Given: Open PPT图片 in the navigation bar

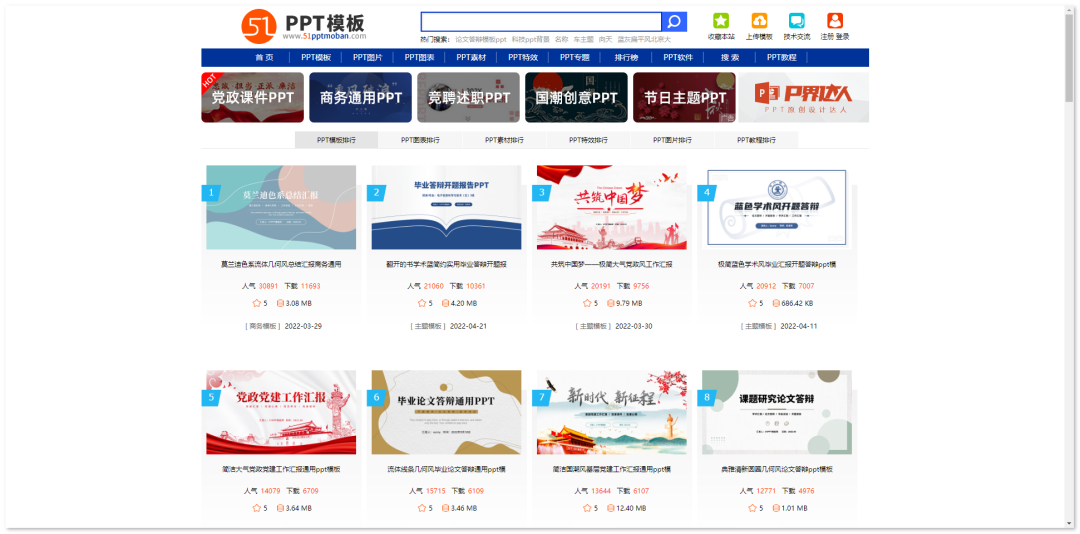Looking at the screenshot, I should coord(368,58).
